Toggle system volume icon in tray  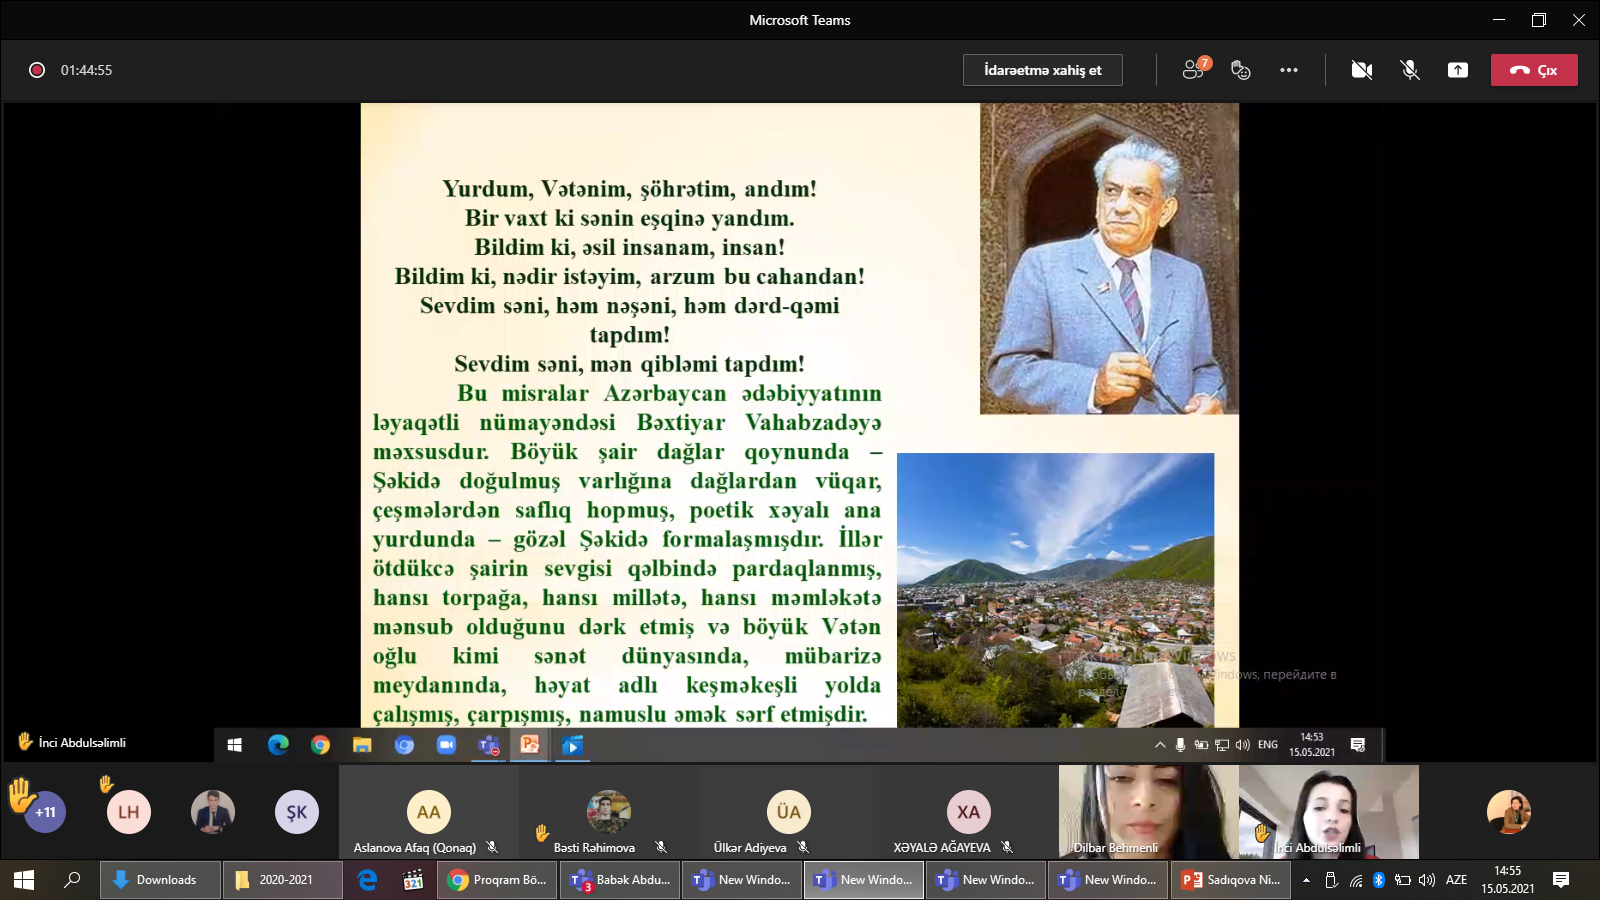point(1427,880)
